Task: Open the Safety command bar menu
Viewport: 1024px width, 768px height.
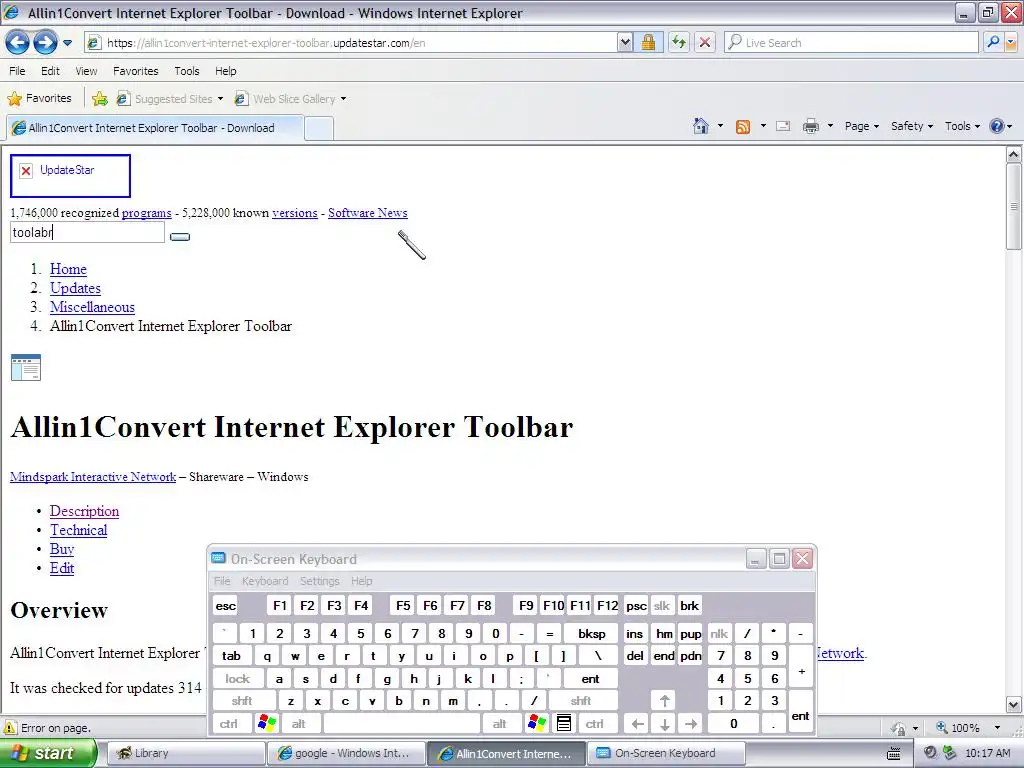Action: pos(912,126)
